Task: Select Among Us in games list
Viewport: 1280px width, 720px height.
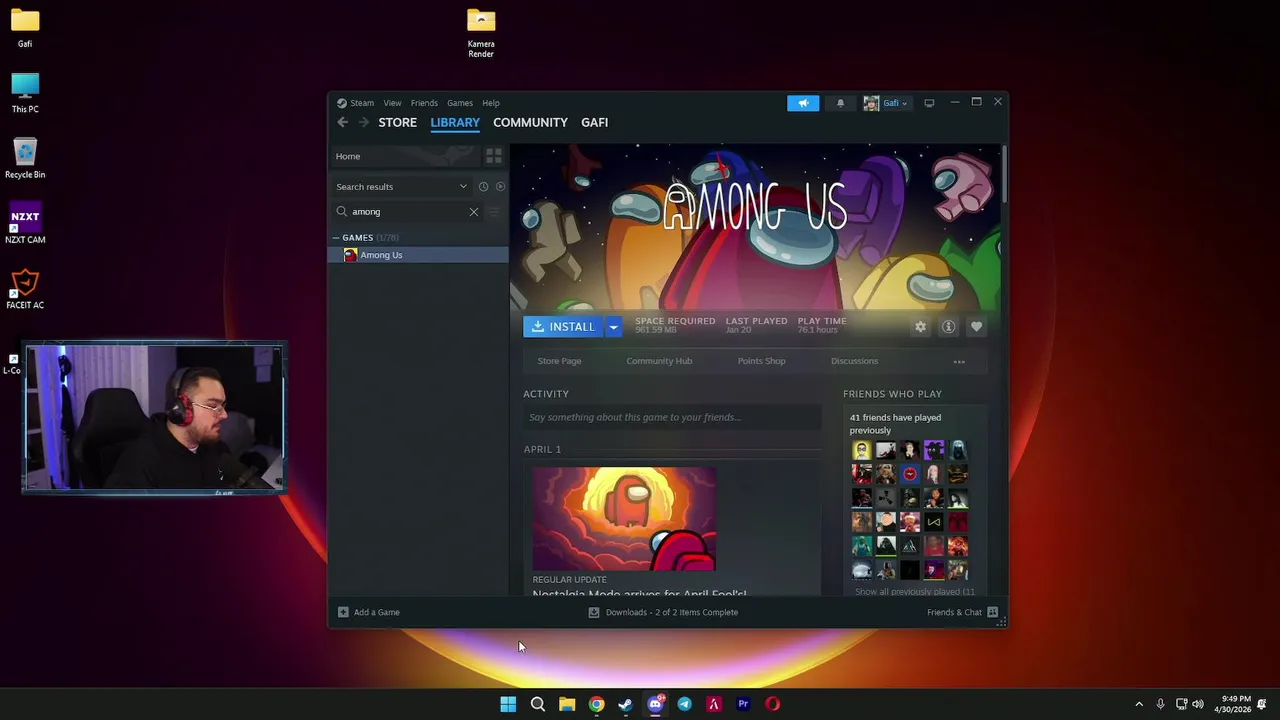Action: pyautogui.click(x=419, y=255)
